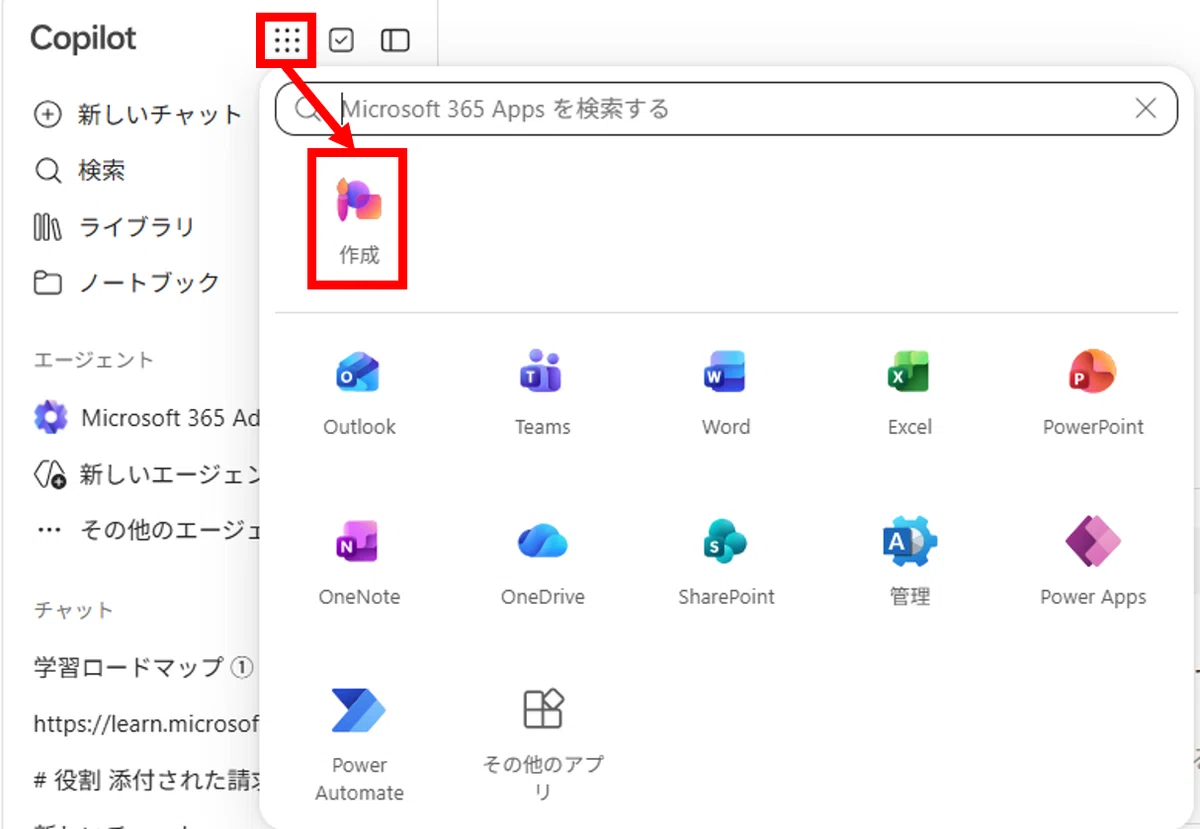1200x829 pixels.
Task: Clear the app search with the X
Action: (1145, 109)
